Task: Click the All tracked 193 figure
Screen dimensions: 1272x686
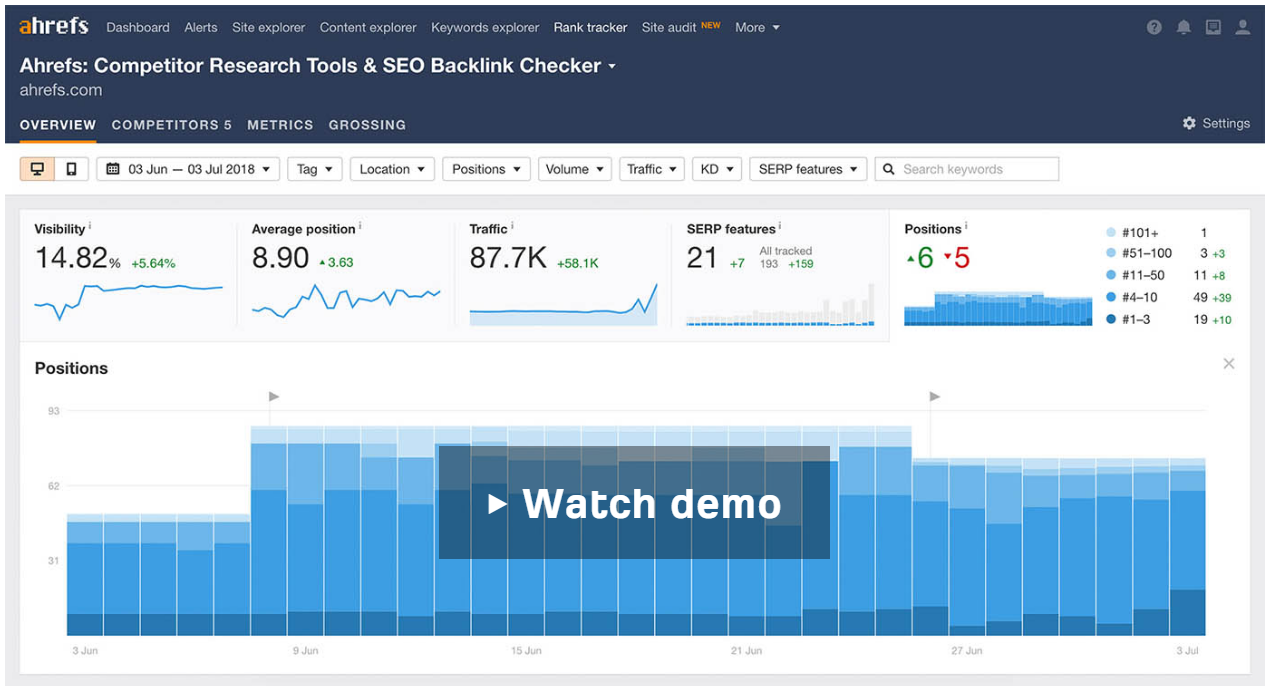Action: pyautogui.click(x=768, y=264)
